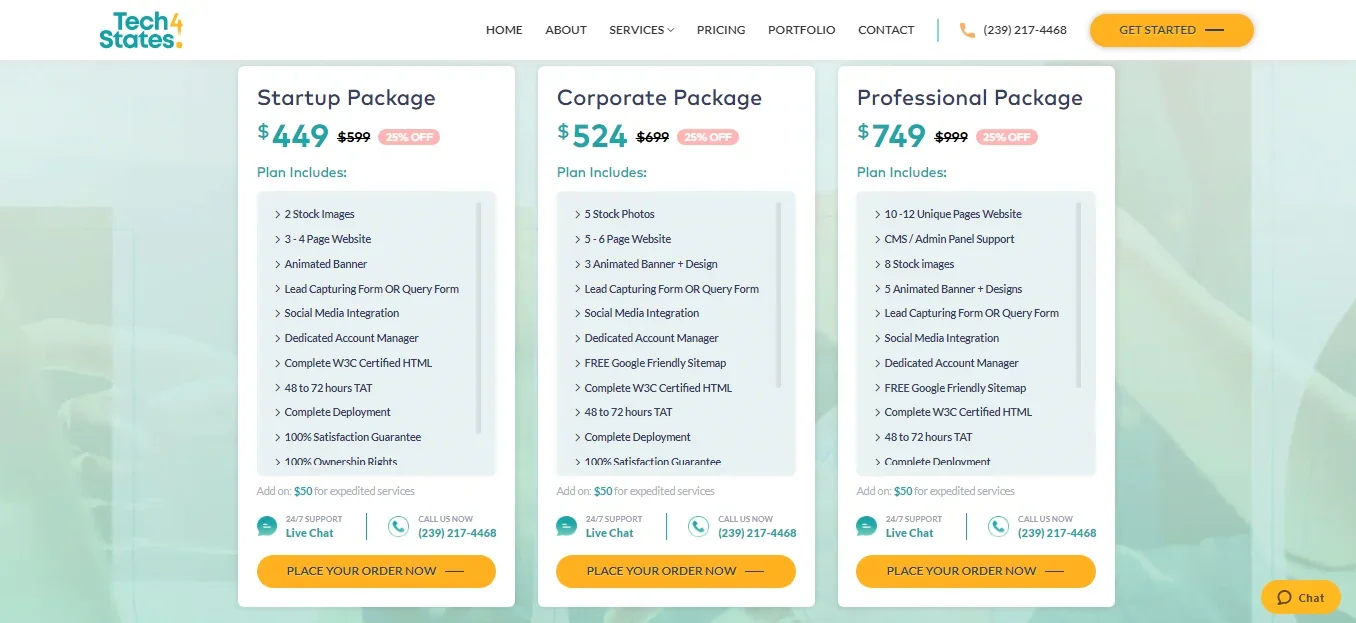This screenshot has height=623, width=1356.
Task: Click Corporate Package feature list scrollbar
Action: [779, 295]
